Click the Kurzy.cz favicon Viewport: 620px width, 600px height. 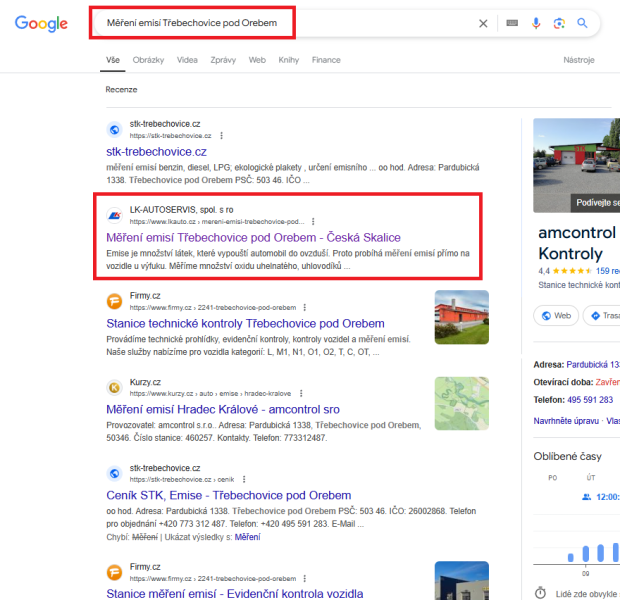pyautogui.click(x=114, y=388)
